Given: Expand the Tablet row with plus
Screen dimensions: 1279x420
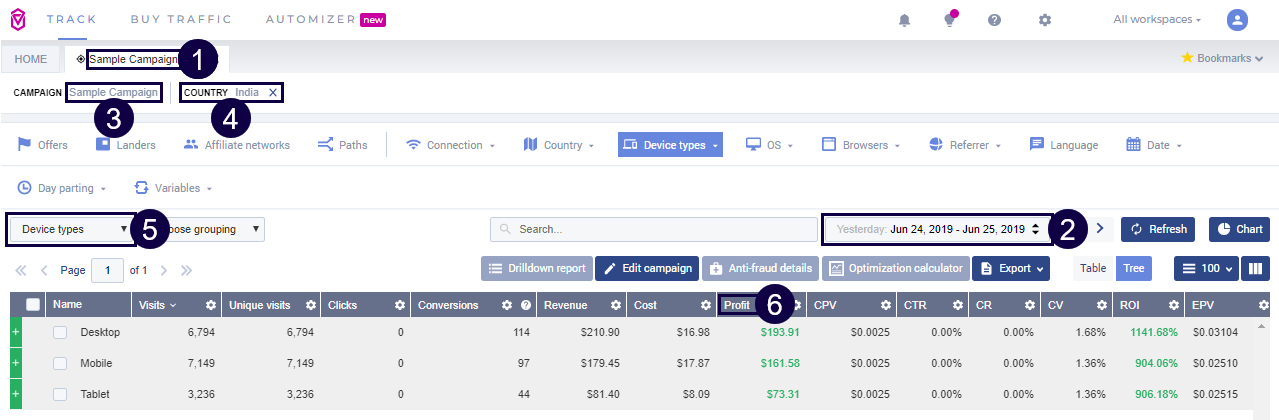Looking at the screenshot, I should (x=15, y=394).
